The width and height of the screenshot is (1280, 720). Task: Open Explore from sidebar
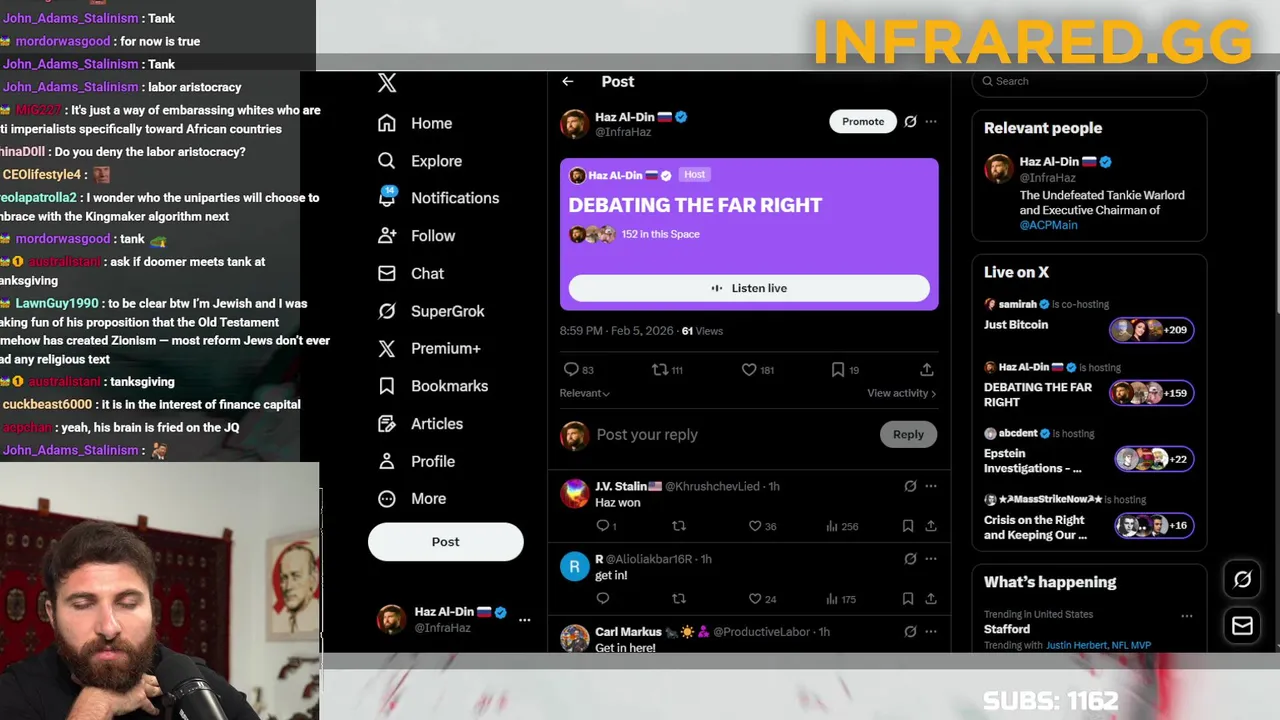pyautogui.click(x=420, y=161)
